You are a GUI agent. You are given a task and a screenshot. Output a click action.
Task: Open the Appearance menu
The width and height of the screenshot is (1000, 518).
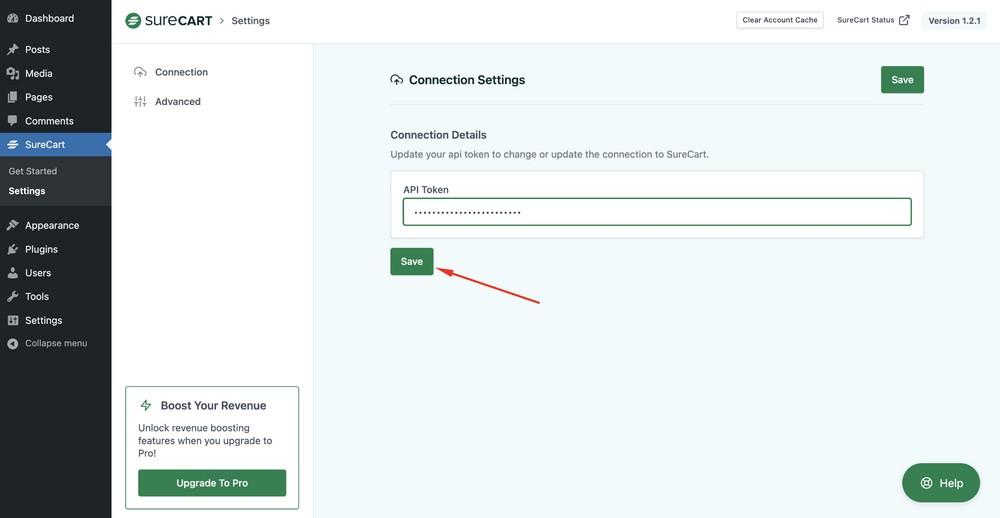[55, 225]
